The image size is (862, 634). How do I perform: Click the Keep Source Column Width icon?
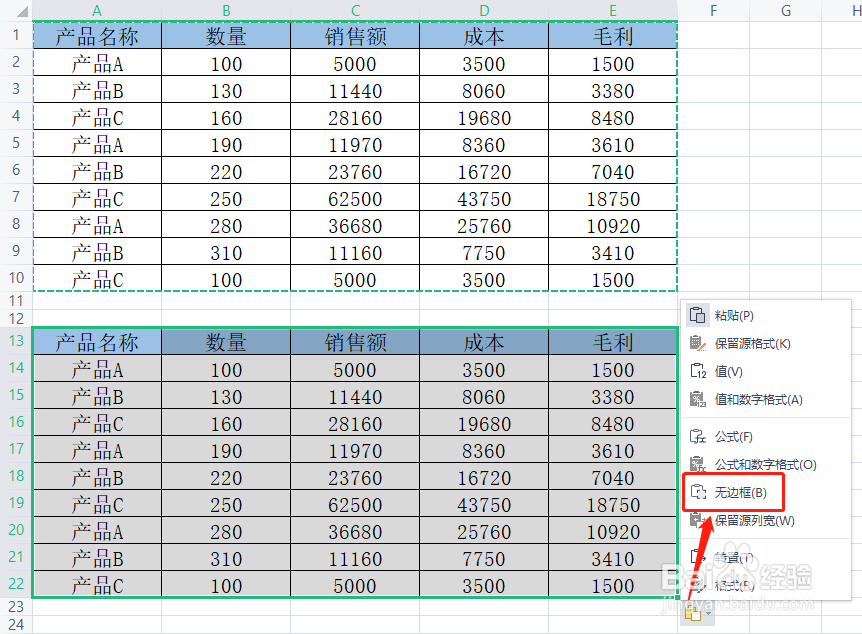coord(697,518)
